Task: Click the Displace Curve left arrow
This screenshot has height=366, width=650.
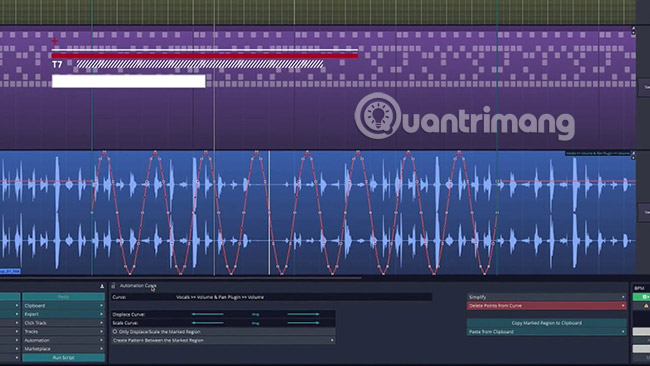Action: pos(207,314)
